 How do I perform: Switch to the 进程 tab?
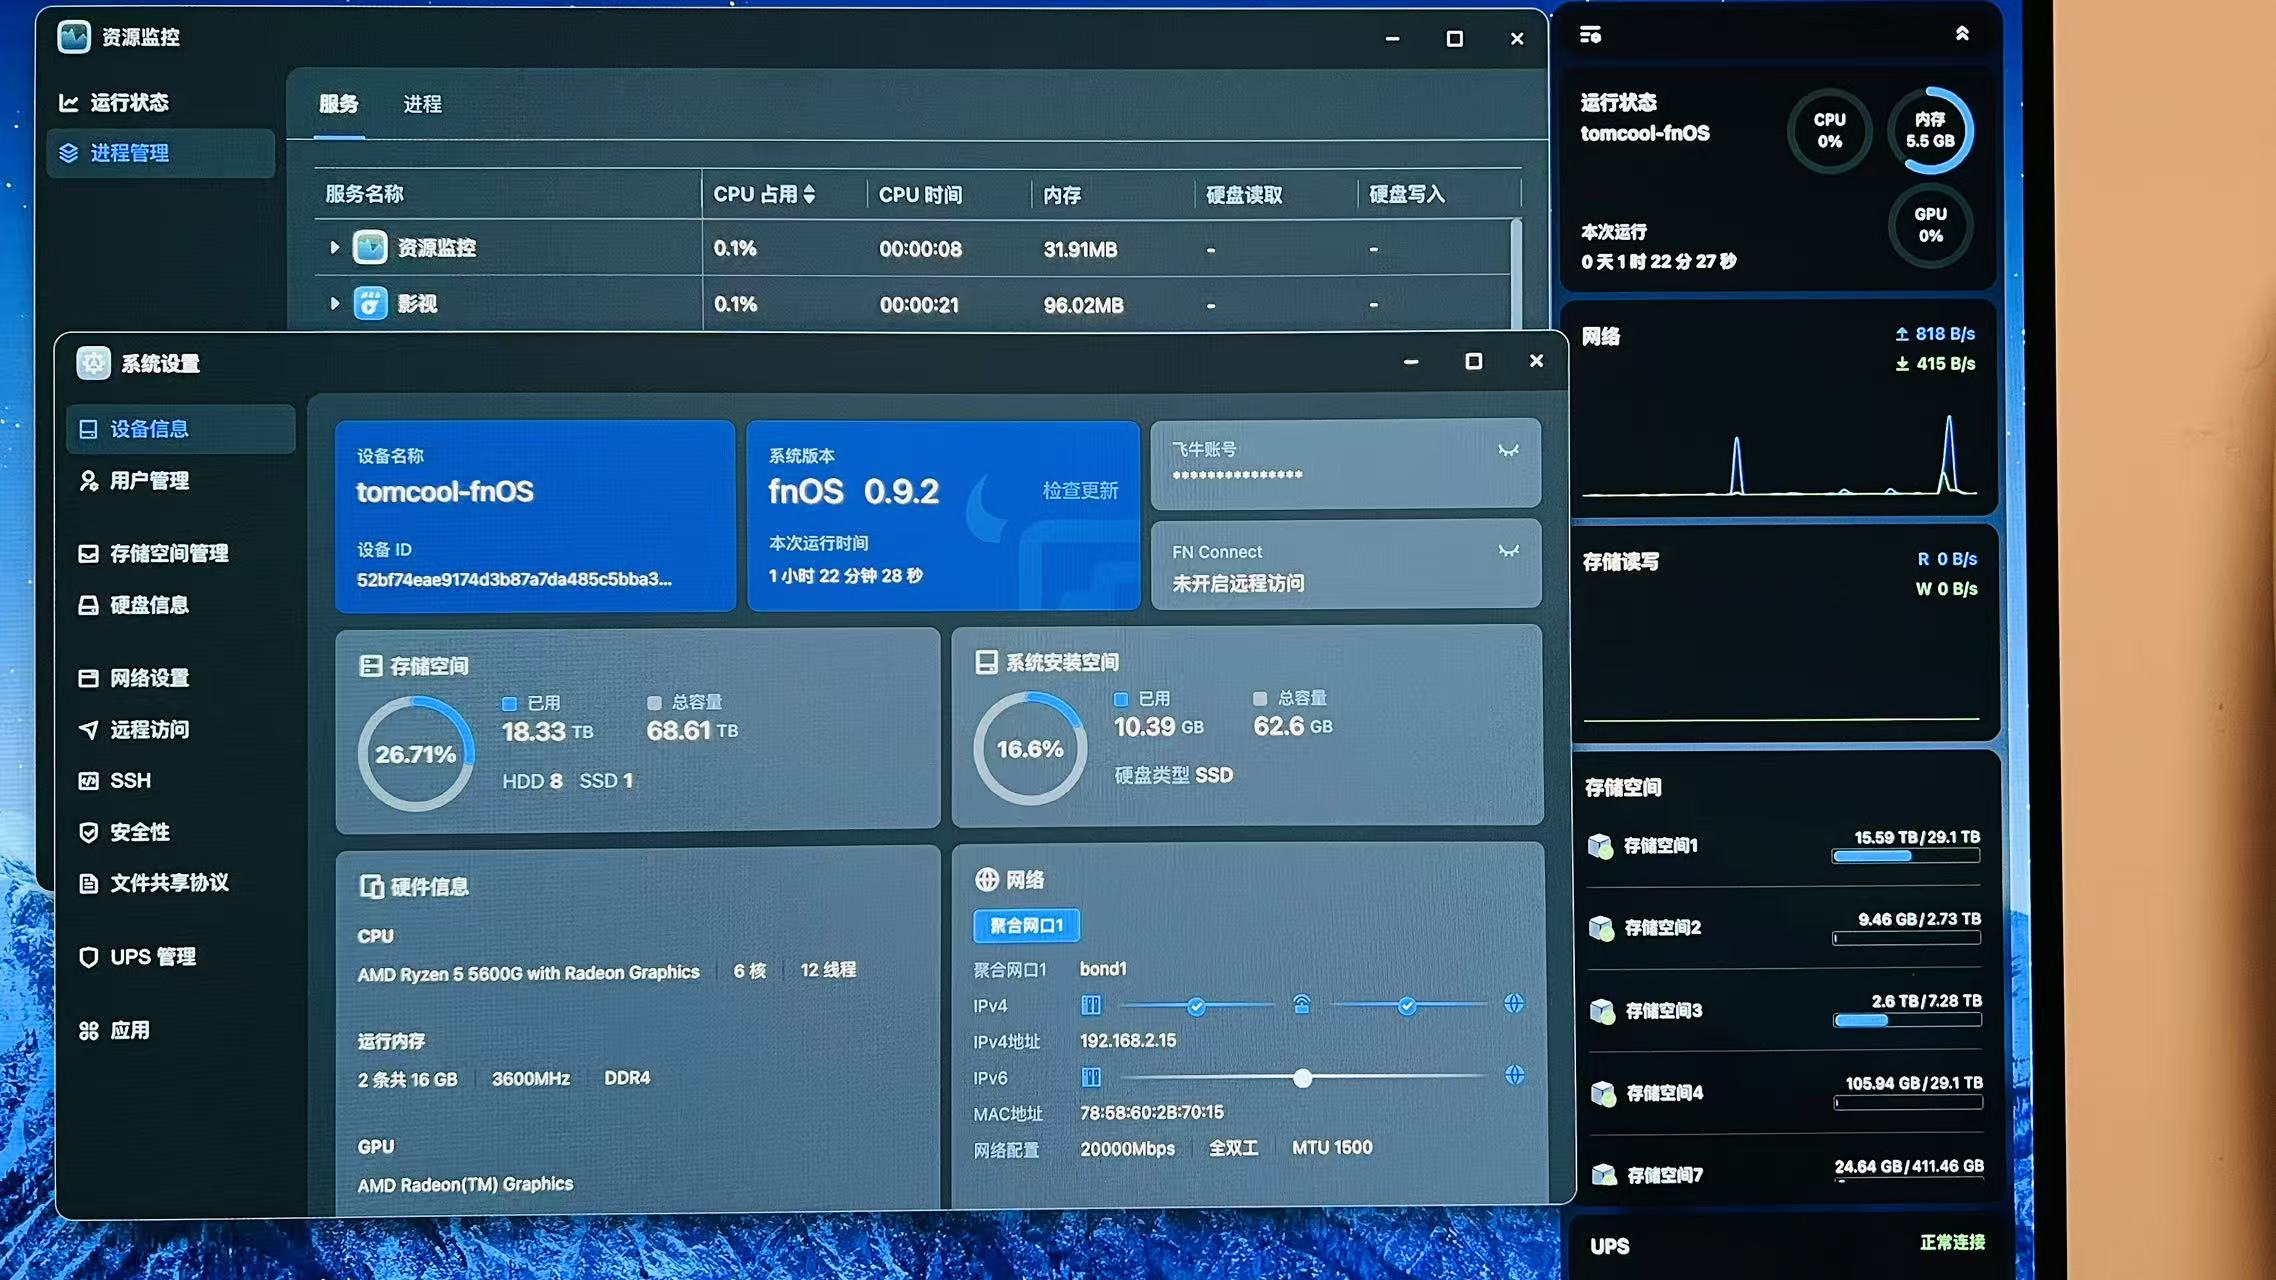[422, 104]
